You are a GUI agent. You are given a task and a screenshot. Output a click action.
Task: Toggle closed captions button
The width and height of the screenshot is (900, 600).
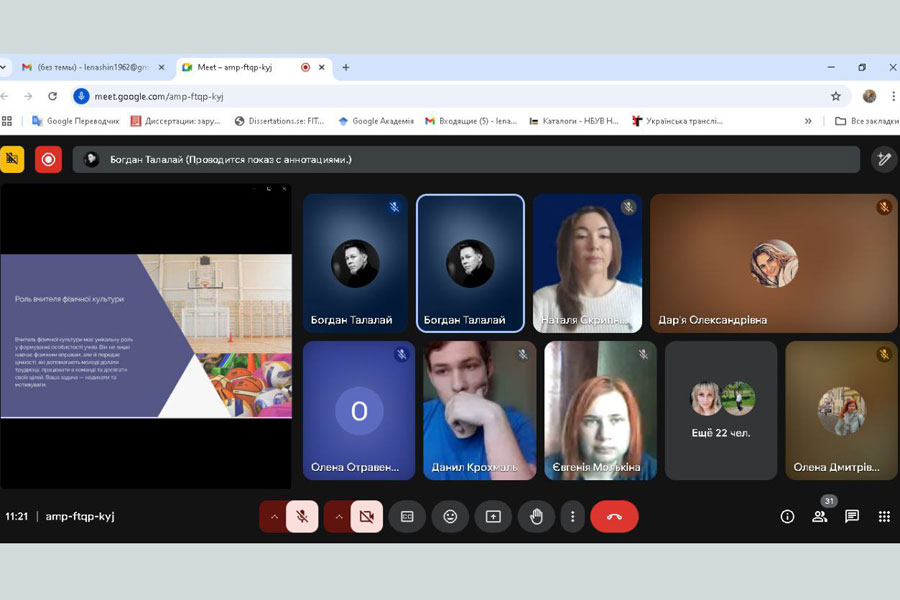[407, 516]
